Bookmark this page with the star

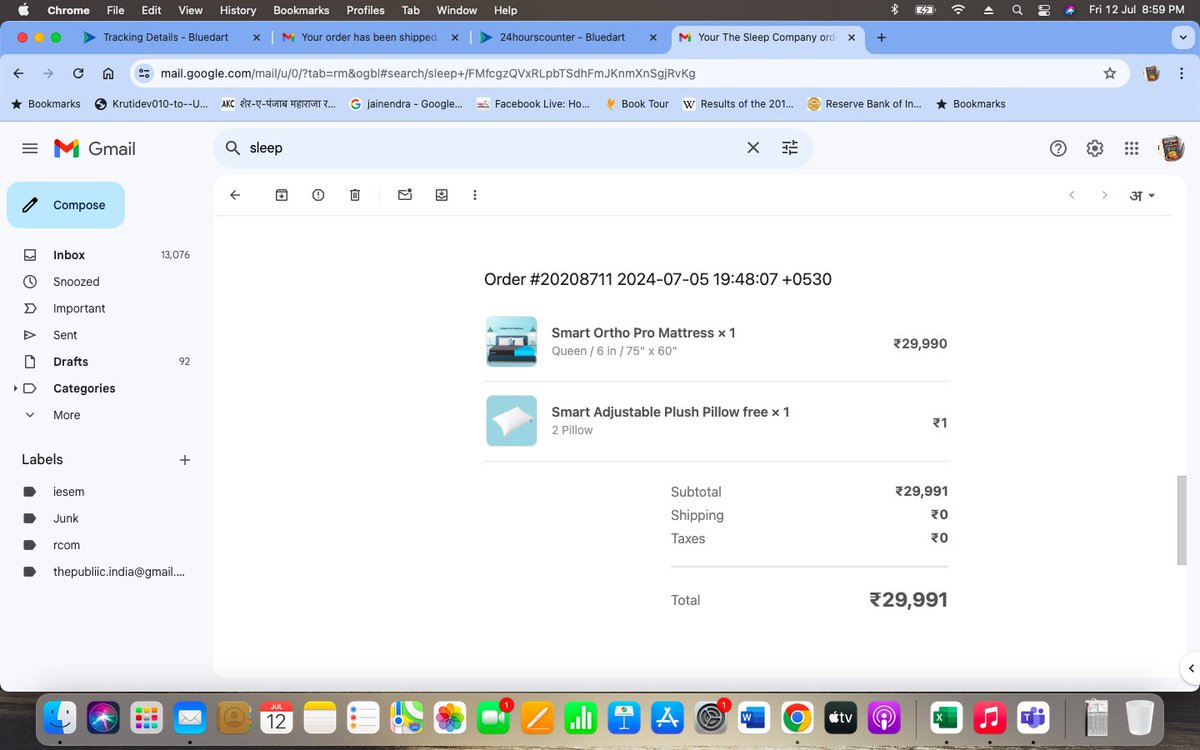click(x=1110, y=73)
